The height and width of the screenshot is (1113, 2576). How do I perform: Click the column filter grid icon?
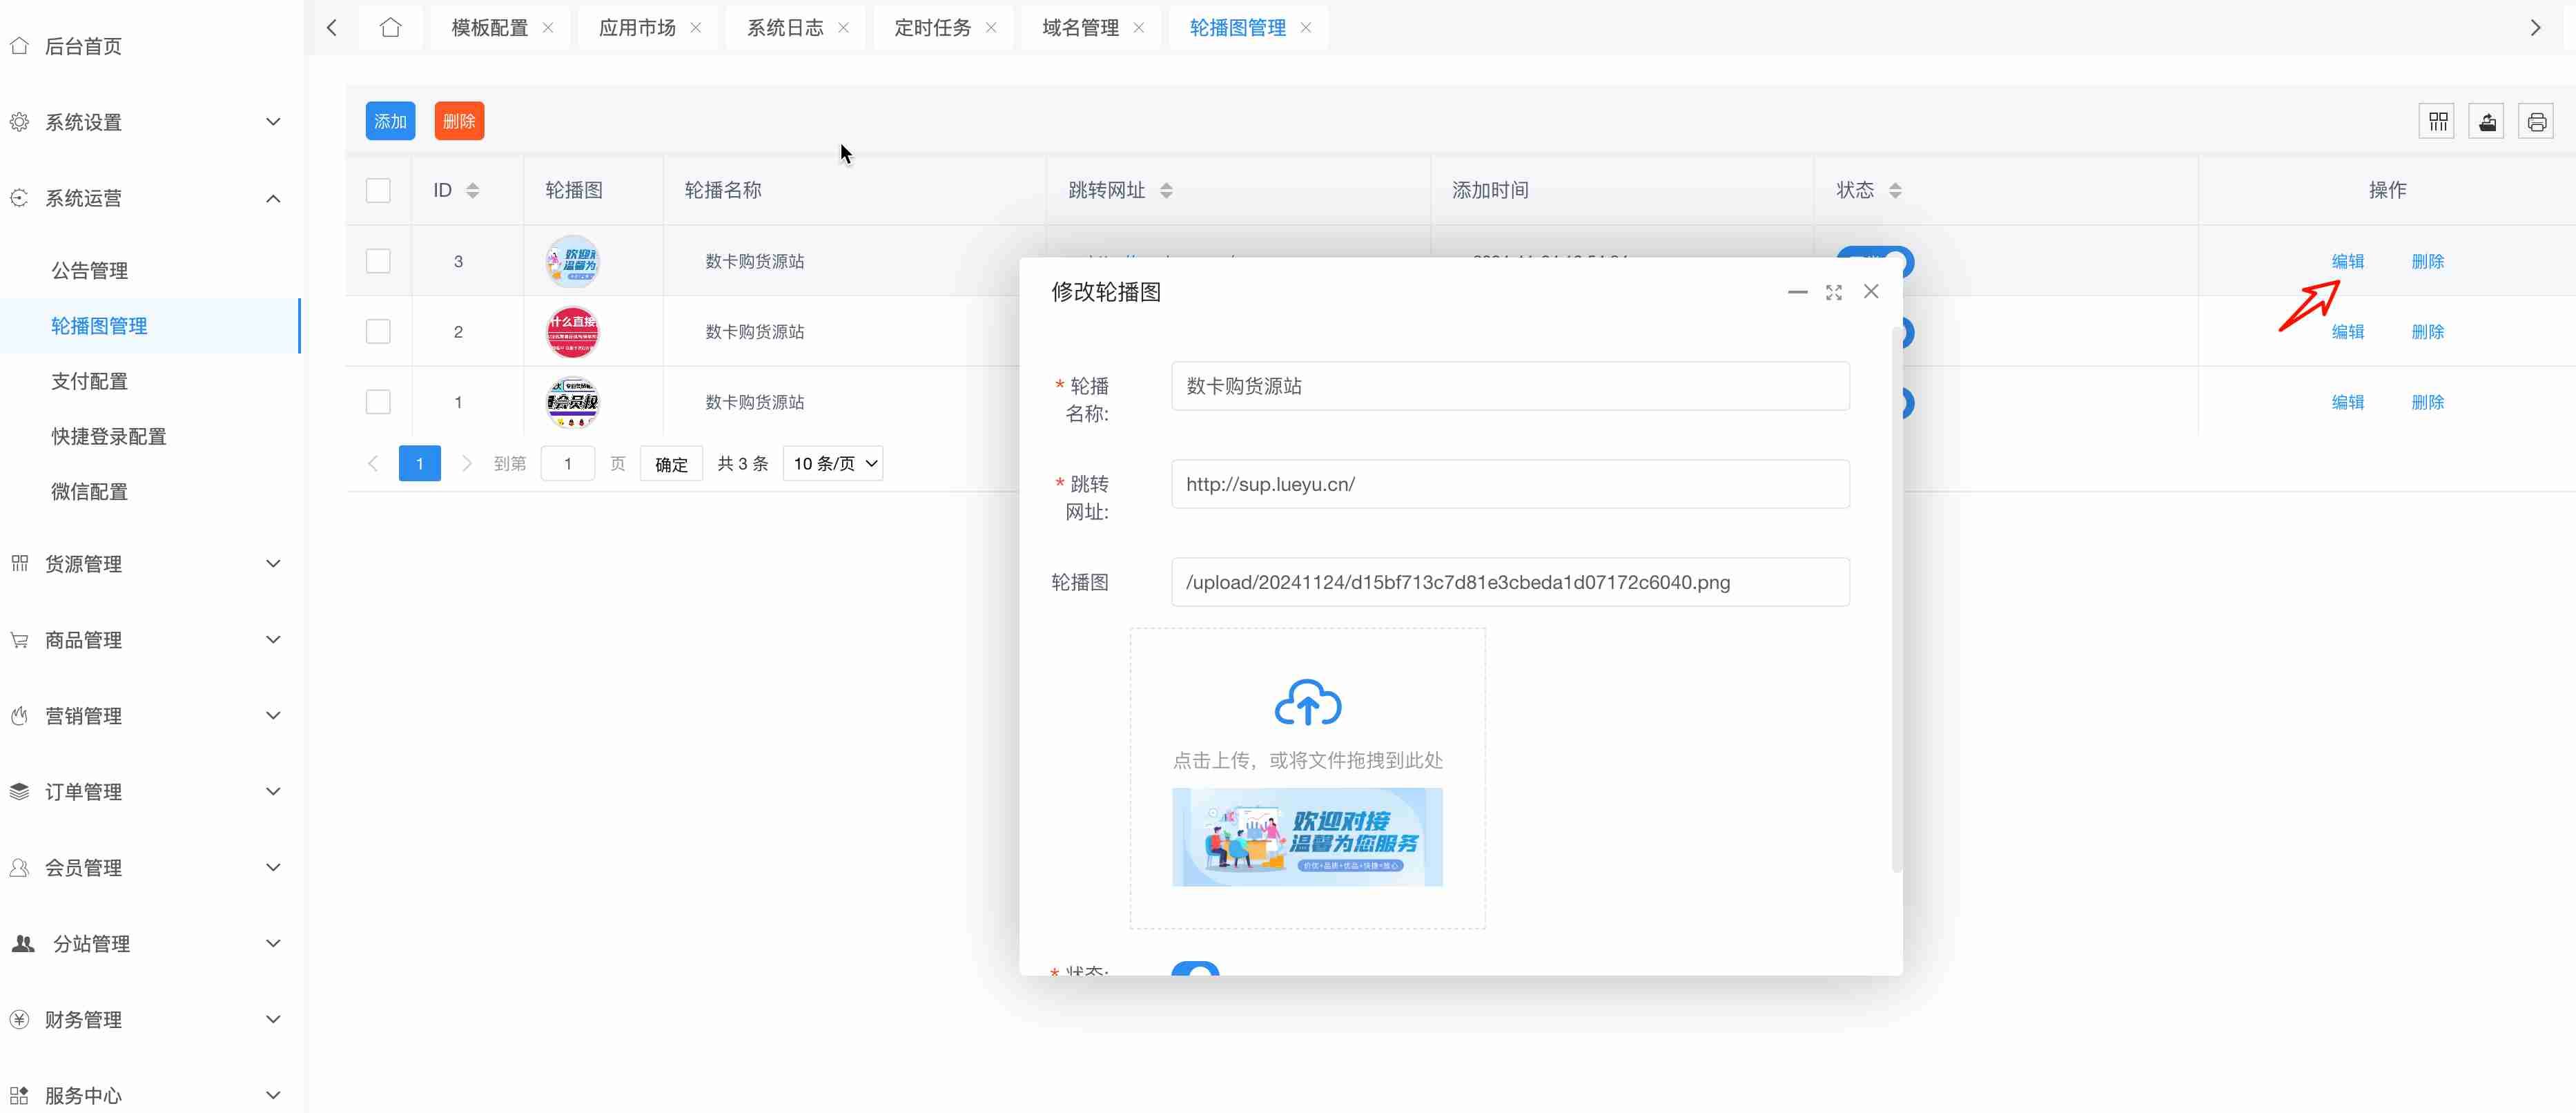2438,122
